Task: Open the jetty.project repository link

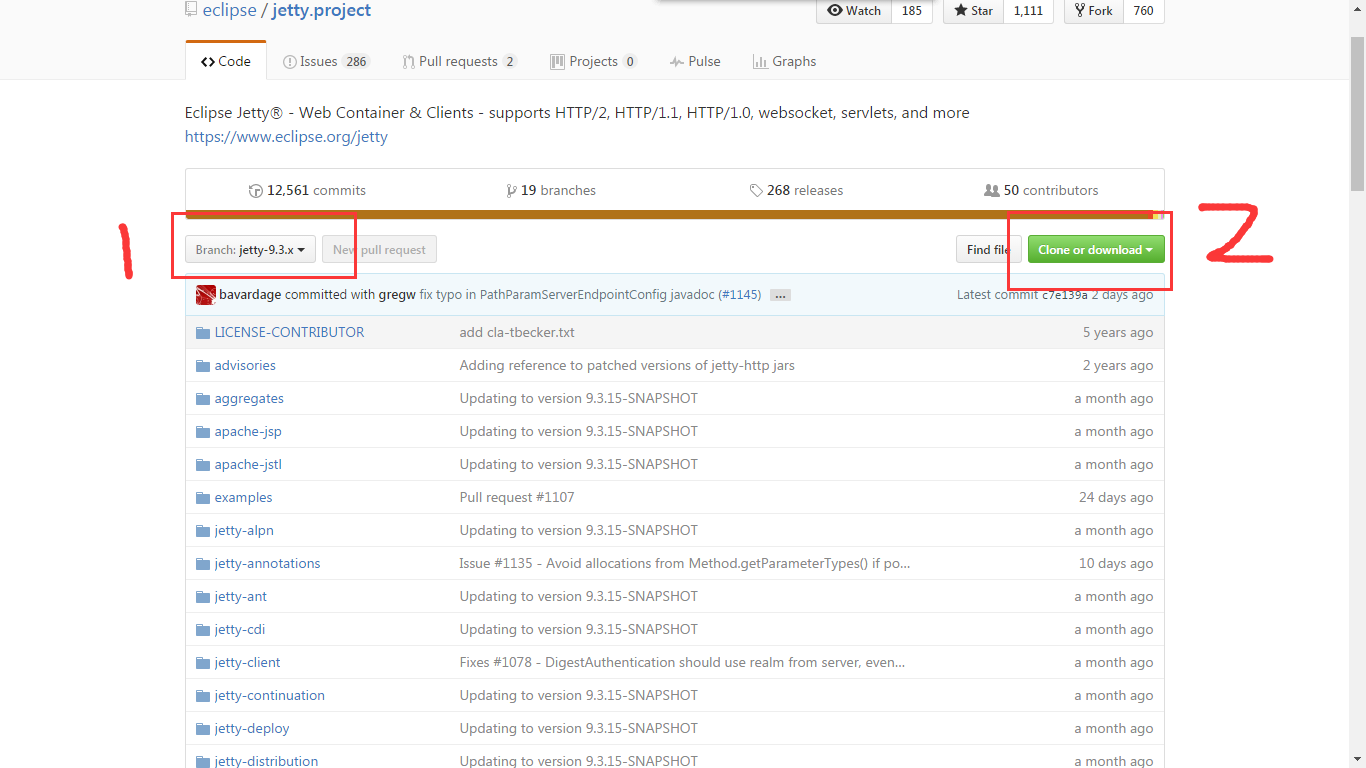Action: (321, 10)
